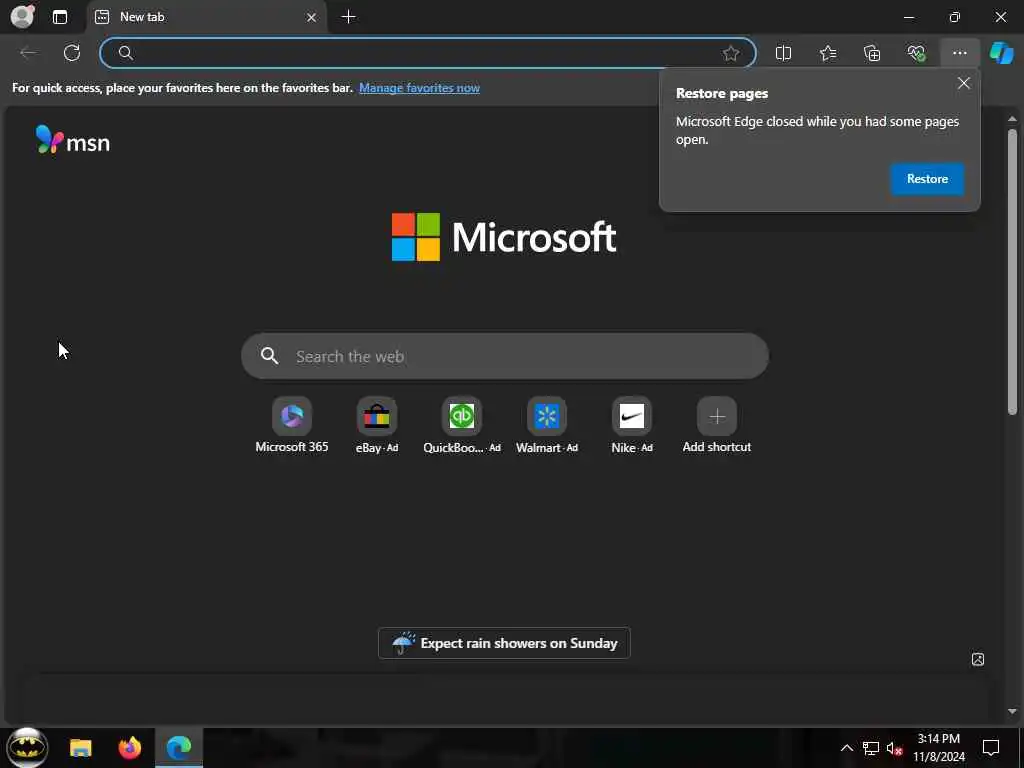This screenshot has height=768, width=1024.
Task: Launch Firefox from taskbar
Action: click(x=129, y=748)
